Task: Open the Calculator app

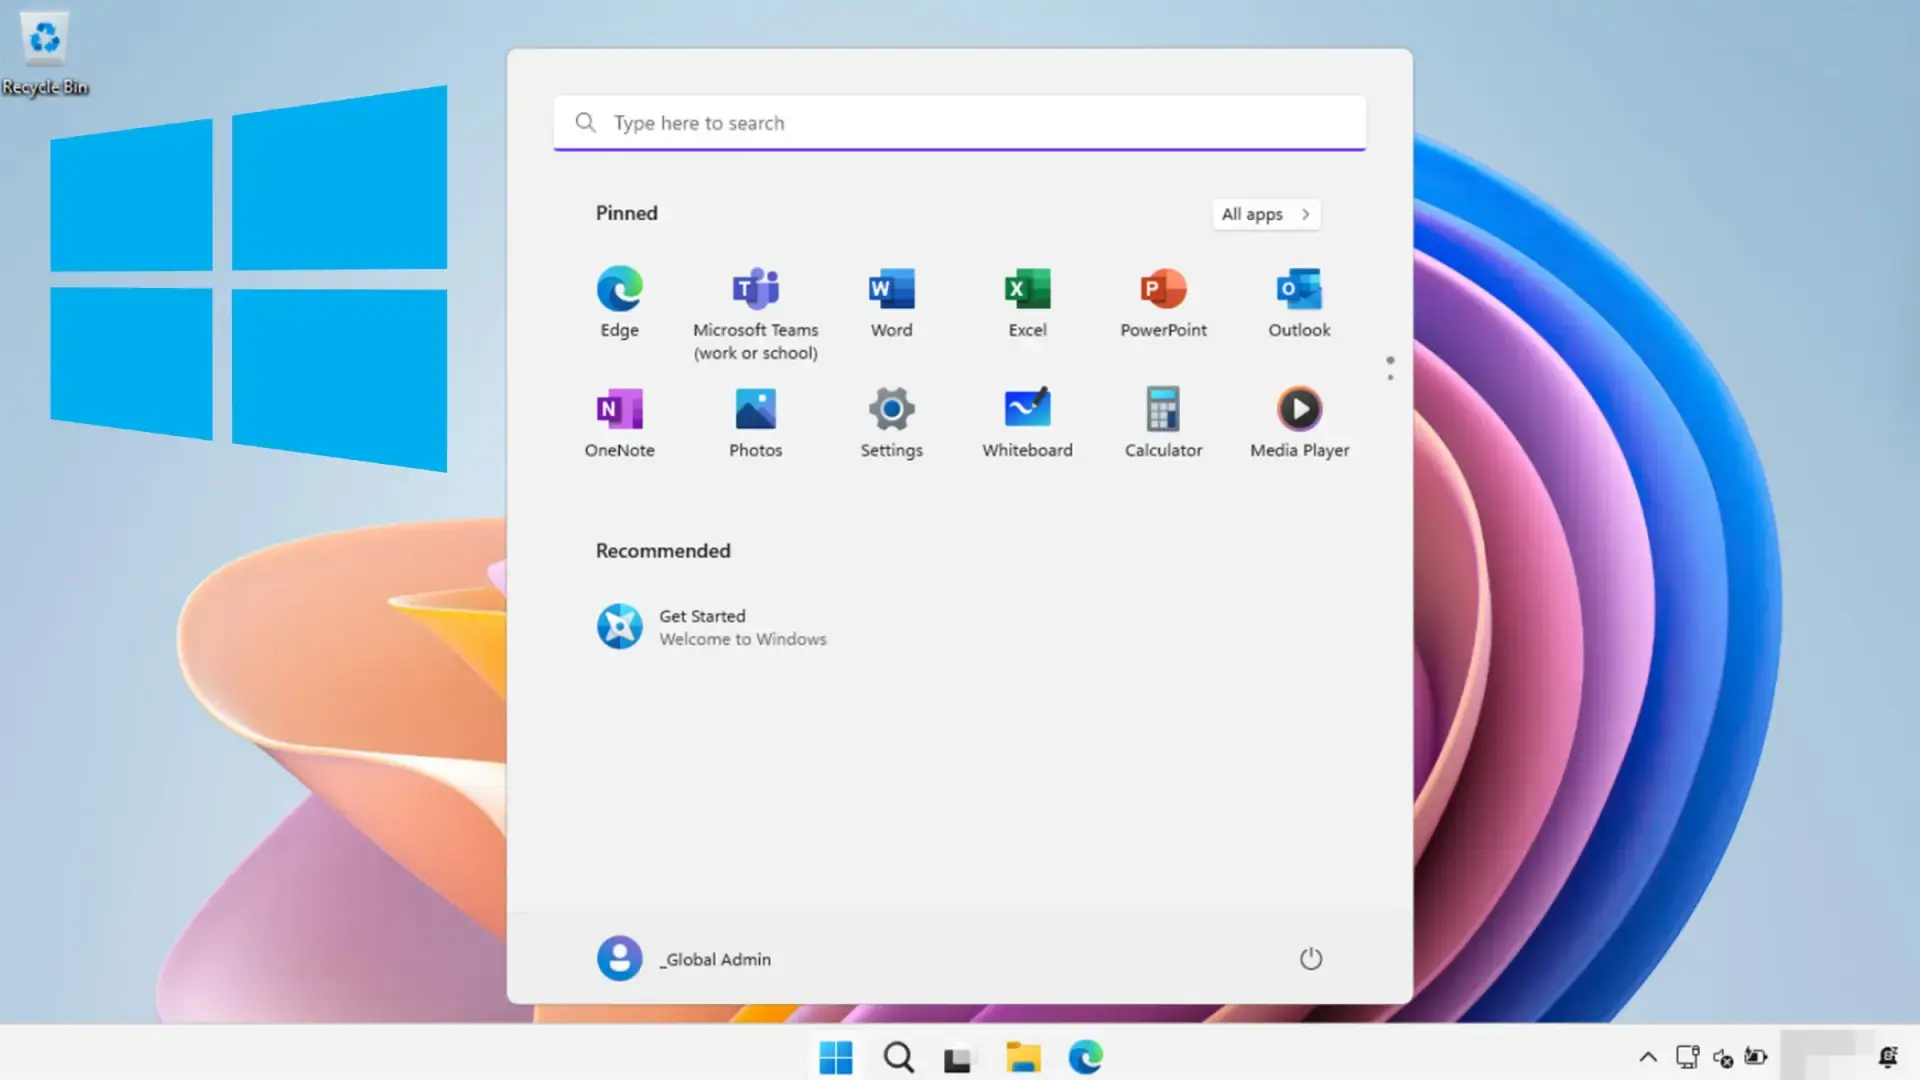Action: pos(1163,420)
